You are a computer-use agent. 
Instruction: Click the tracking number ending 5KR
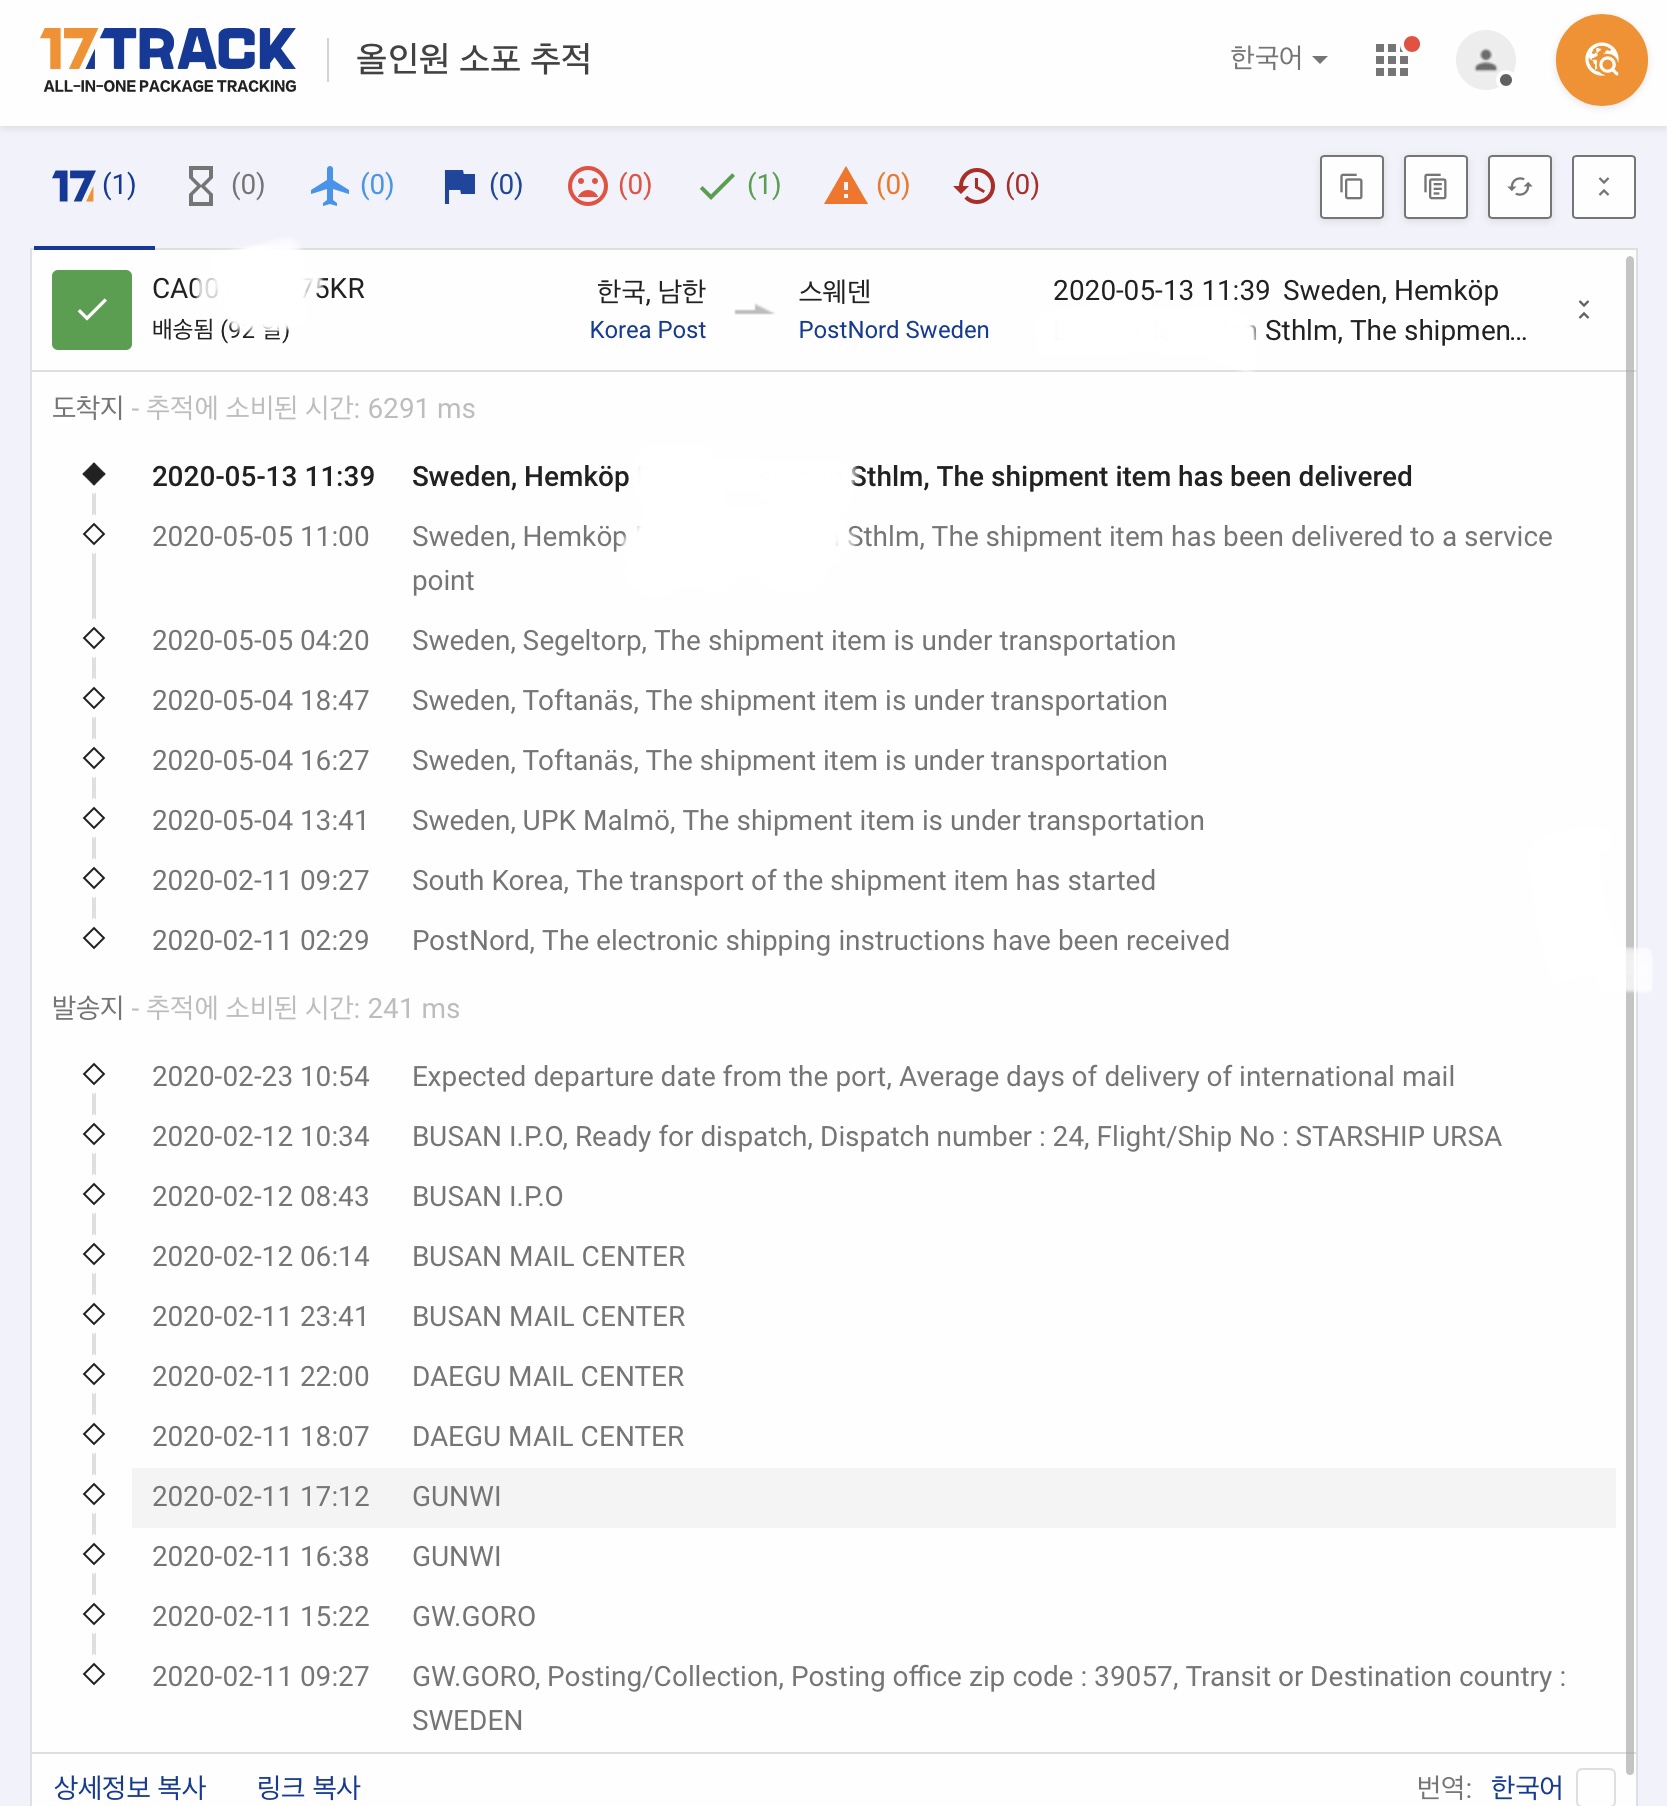pyautogui.click(x=258, y=289)
